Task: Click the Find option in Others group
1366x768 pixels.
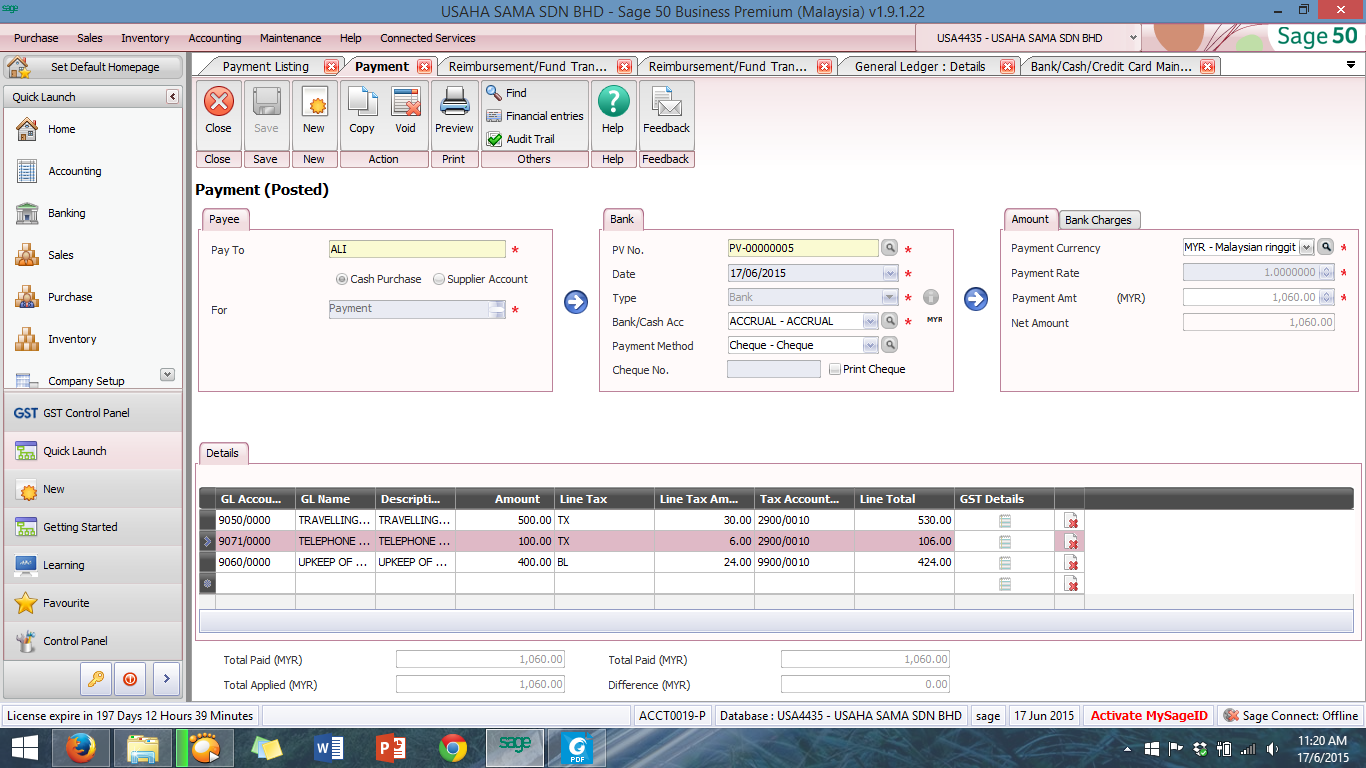Action: click(x=506, y=93)
